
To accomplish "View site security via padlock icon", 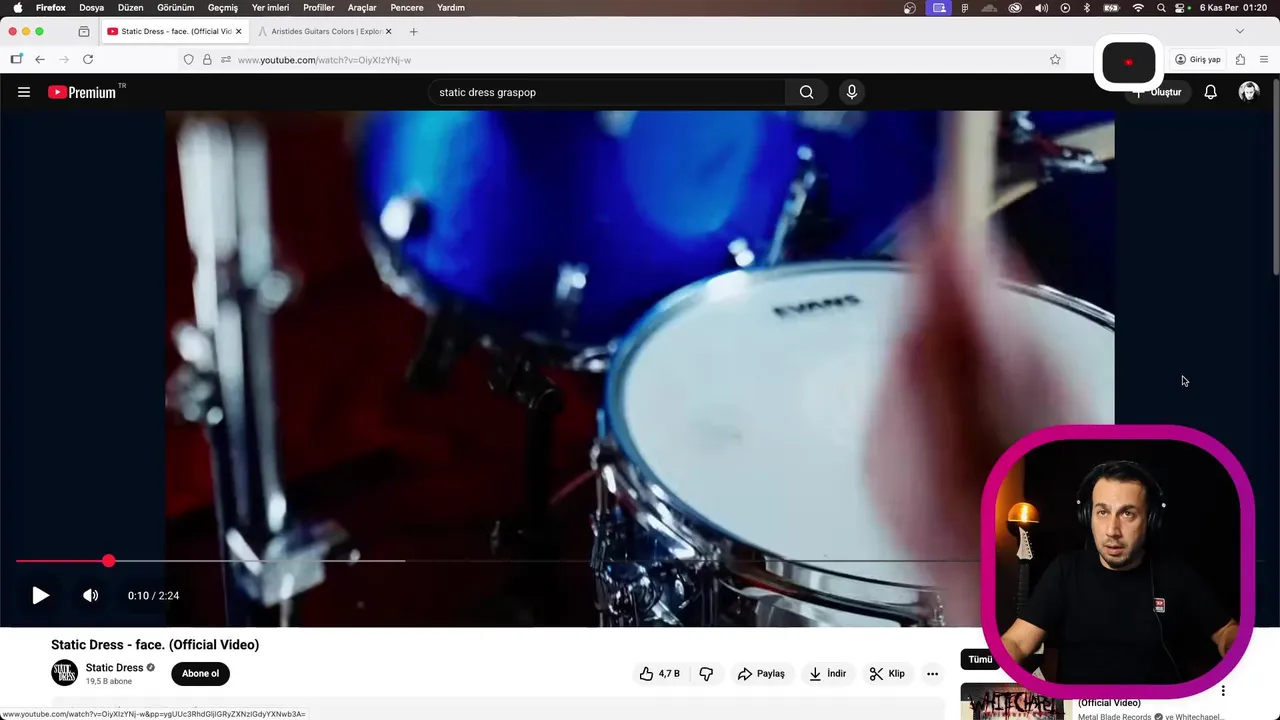I will [207, 60].
